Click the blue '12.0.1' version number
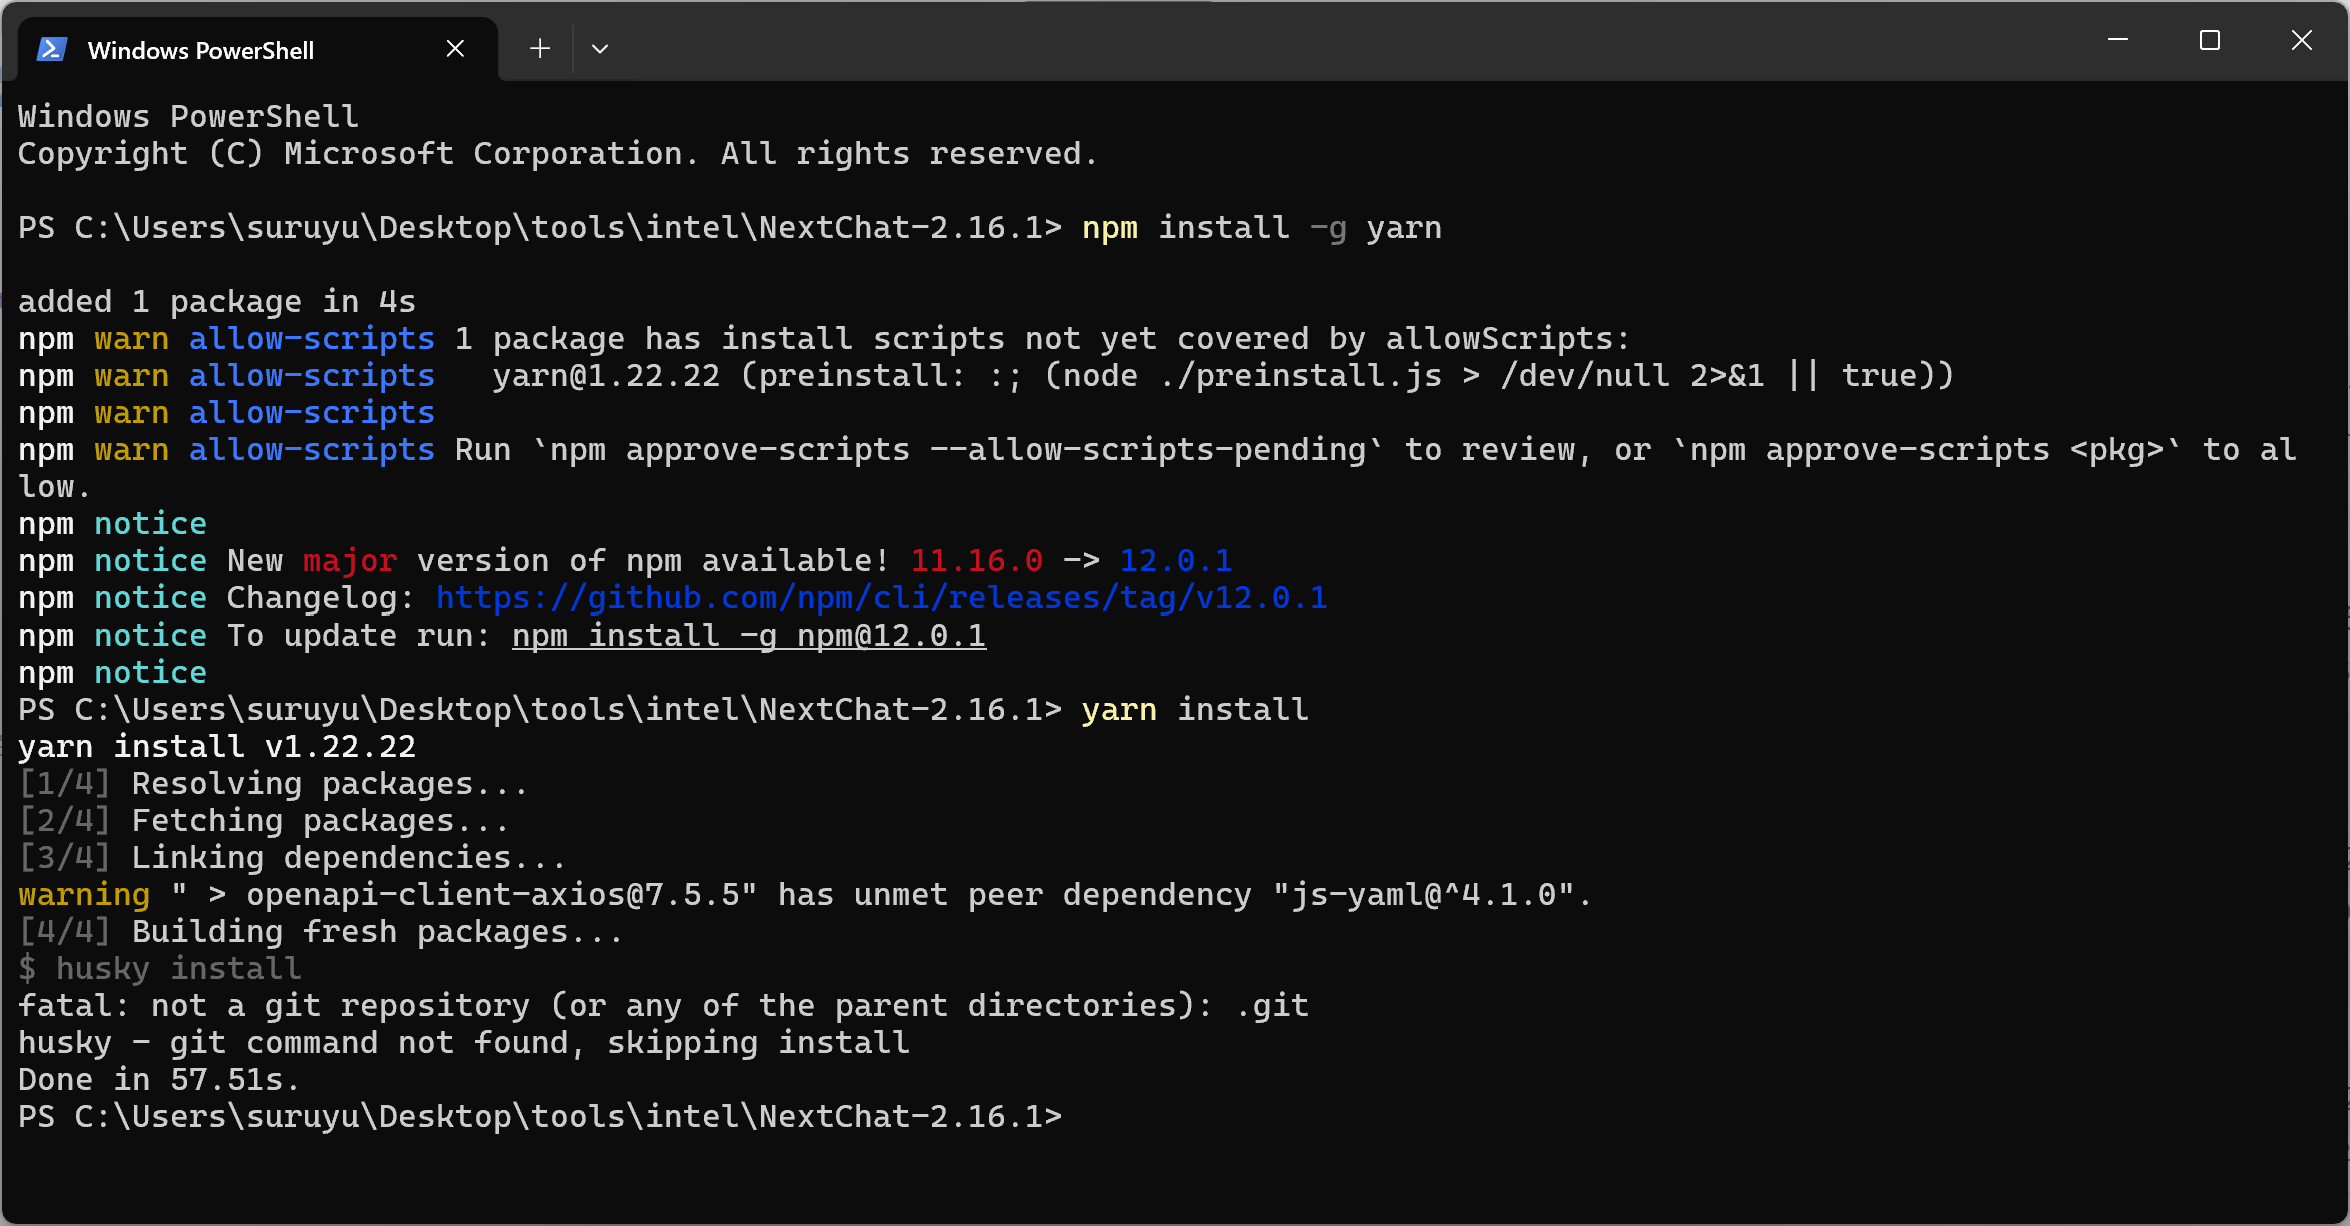This screenshot has height=1226, width=2350. 1176,561
